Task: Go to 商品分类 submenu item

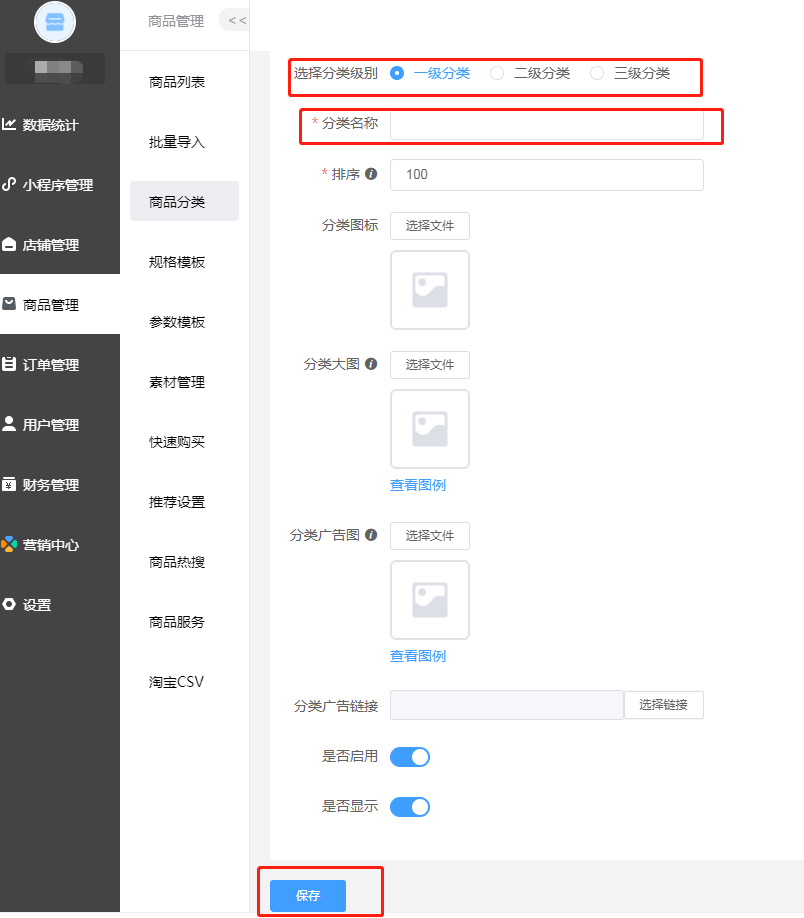Action: point(184,201)
